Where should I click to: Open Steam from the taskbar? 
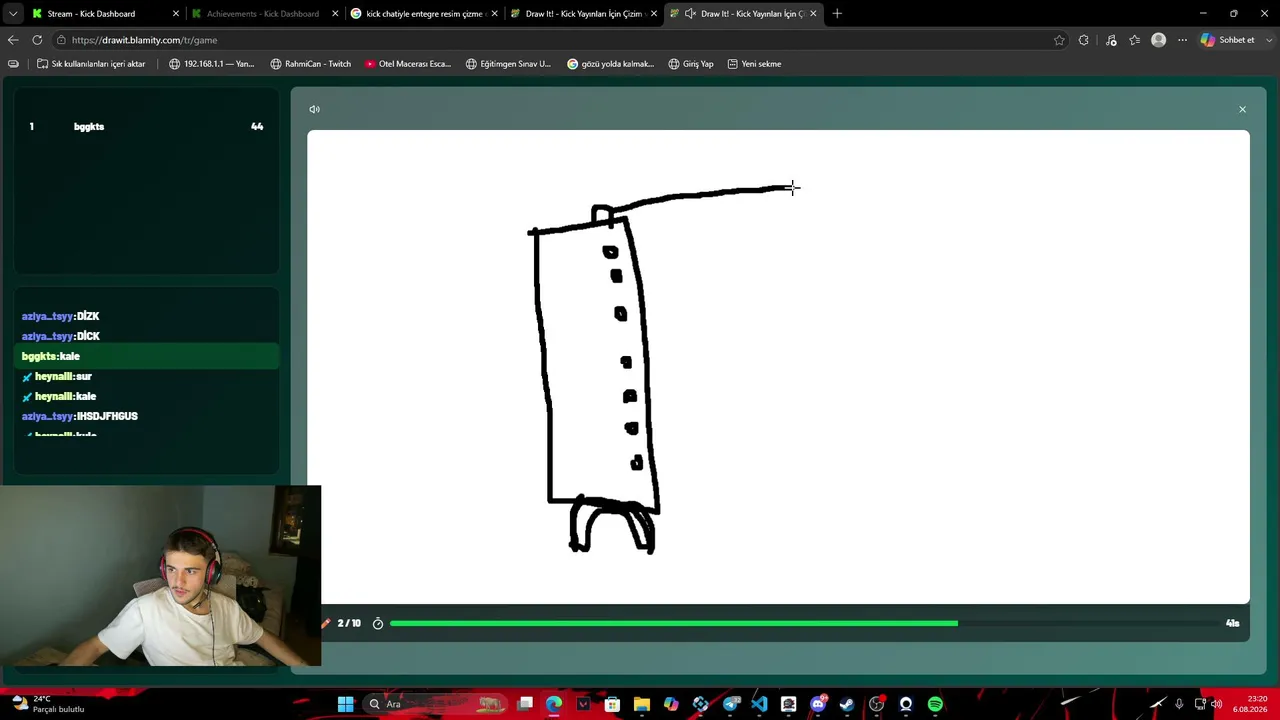pos(847,704)
